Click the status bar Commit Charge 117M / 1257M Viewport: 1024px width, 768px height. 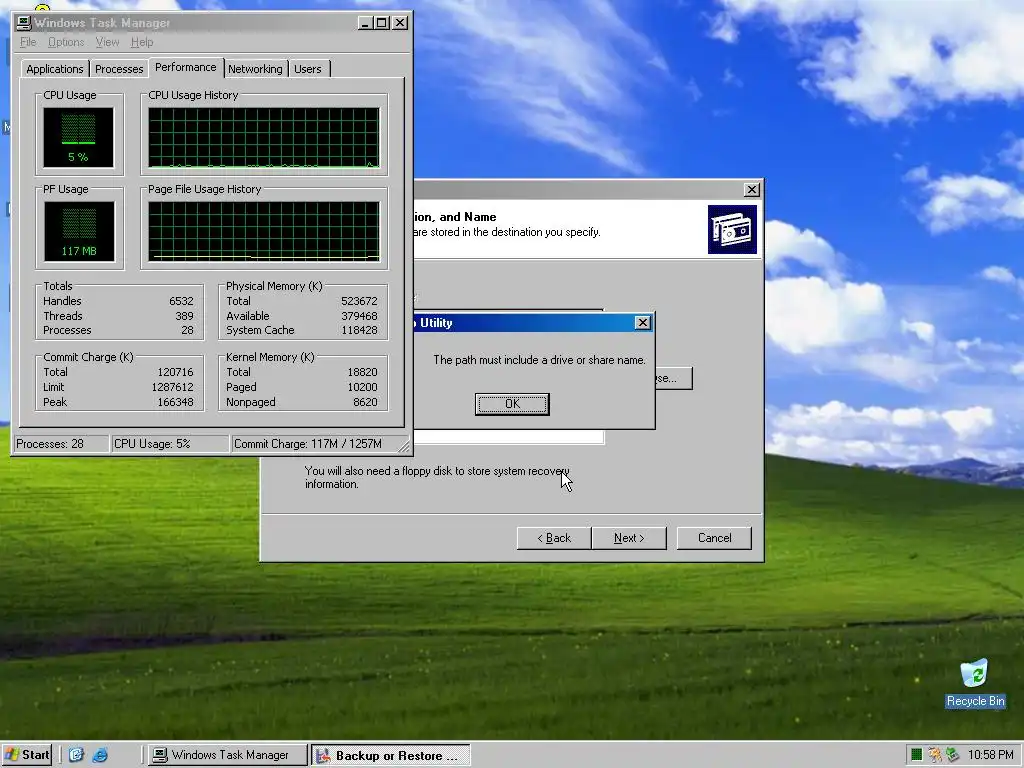click(x=317, y=444)
